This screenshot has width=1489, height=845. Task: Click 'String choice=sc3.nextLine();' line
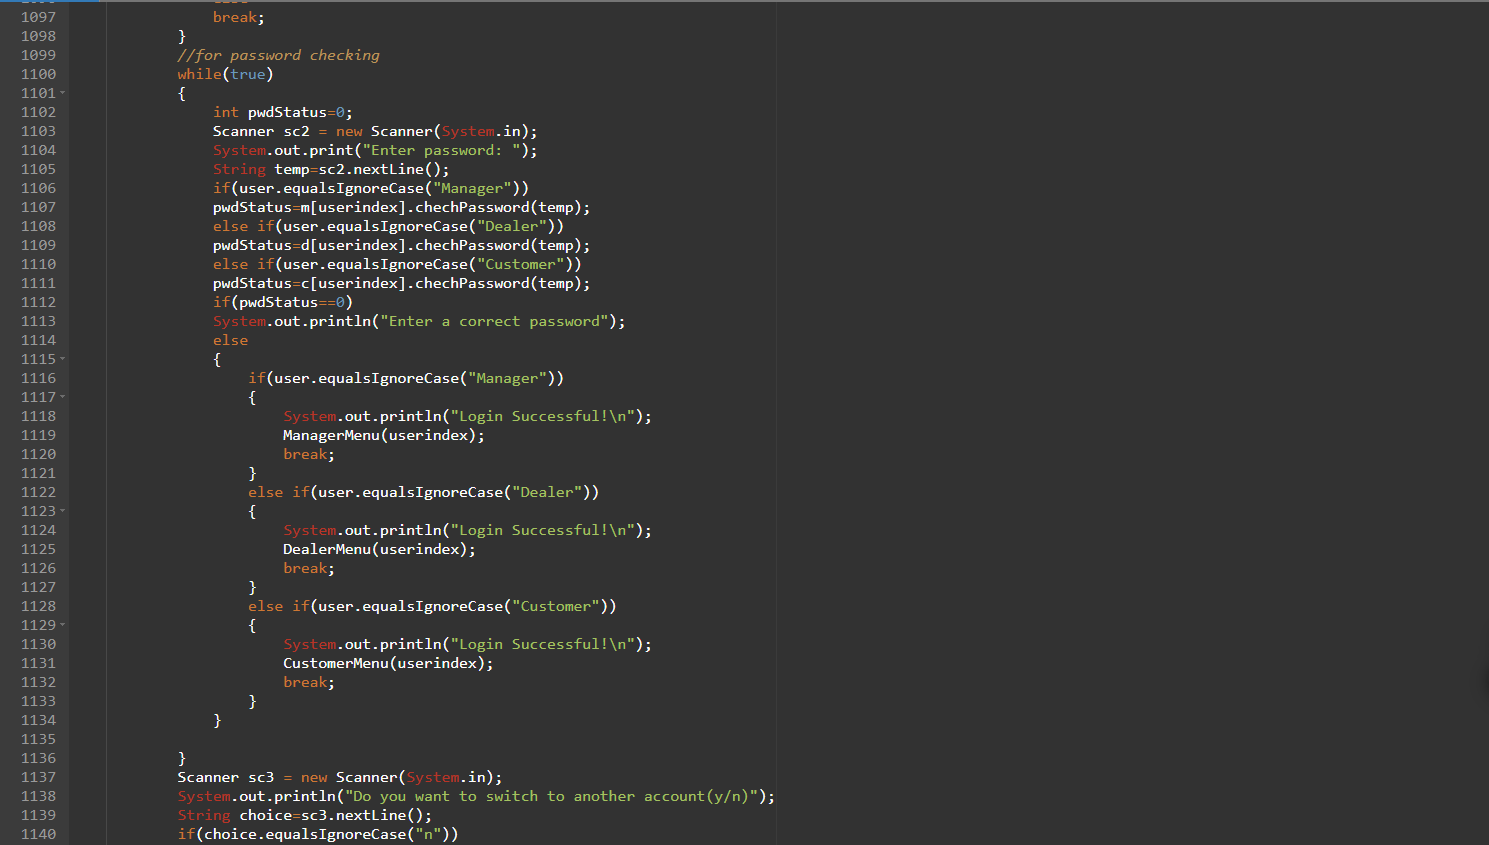[x=305, y=815]
